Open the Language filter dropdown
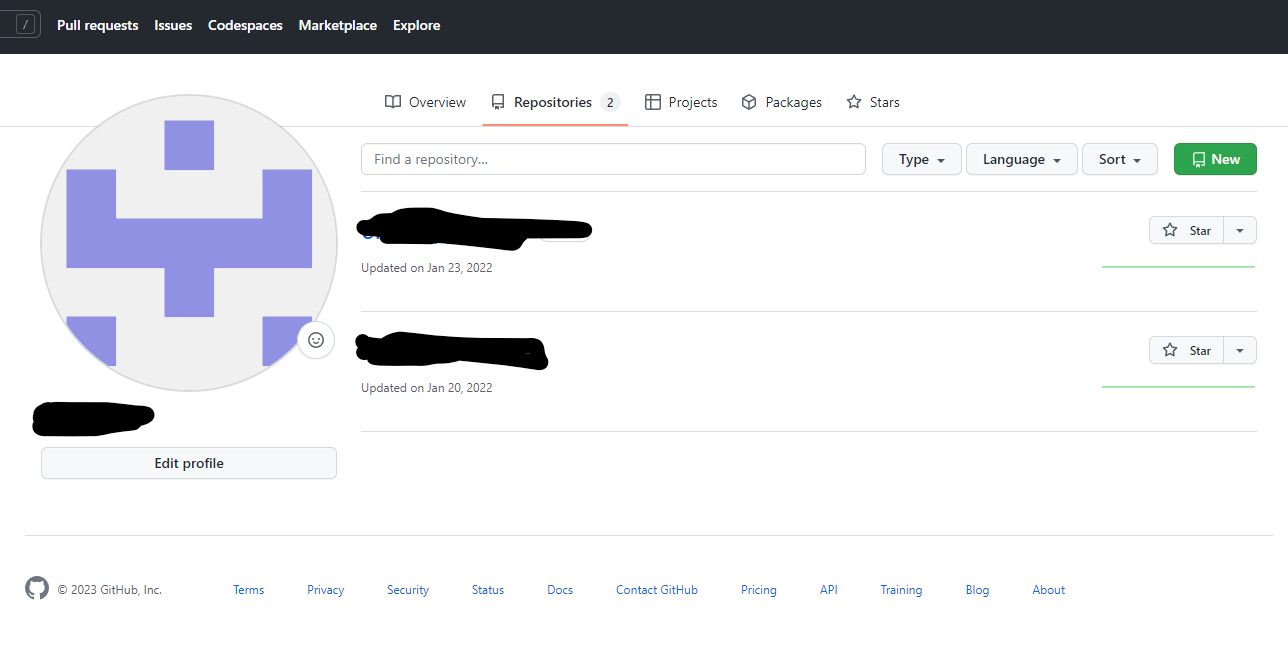 click(x=1022, y=159)
